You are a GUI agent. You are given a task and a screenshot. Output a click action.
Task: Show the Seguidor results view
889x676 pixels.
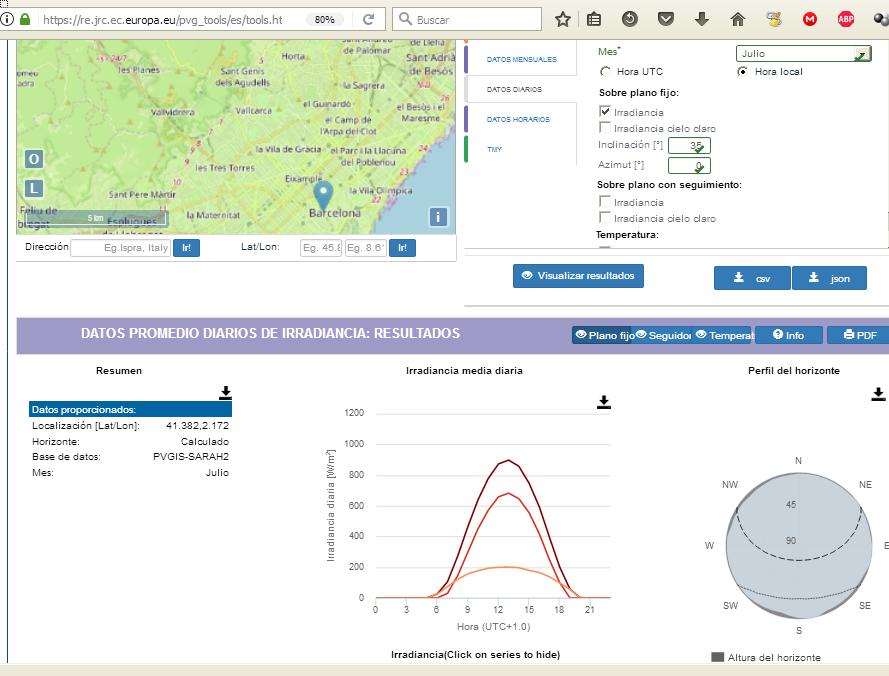coord(663,335)
